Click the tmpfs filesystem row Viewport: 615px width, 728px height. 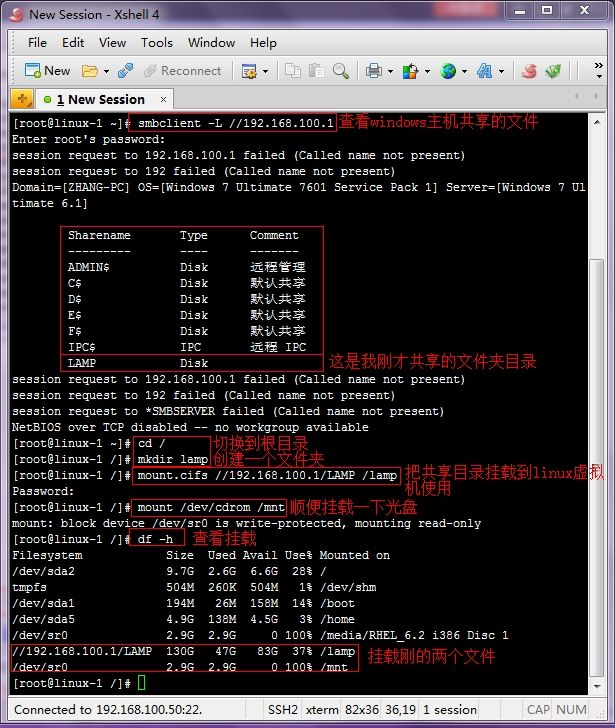point(194,587)
